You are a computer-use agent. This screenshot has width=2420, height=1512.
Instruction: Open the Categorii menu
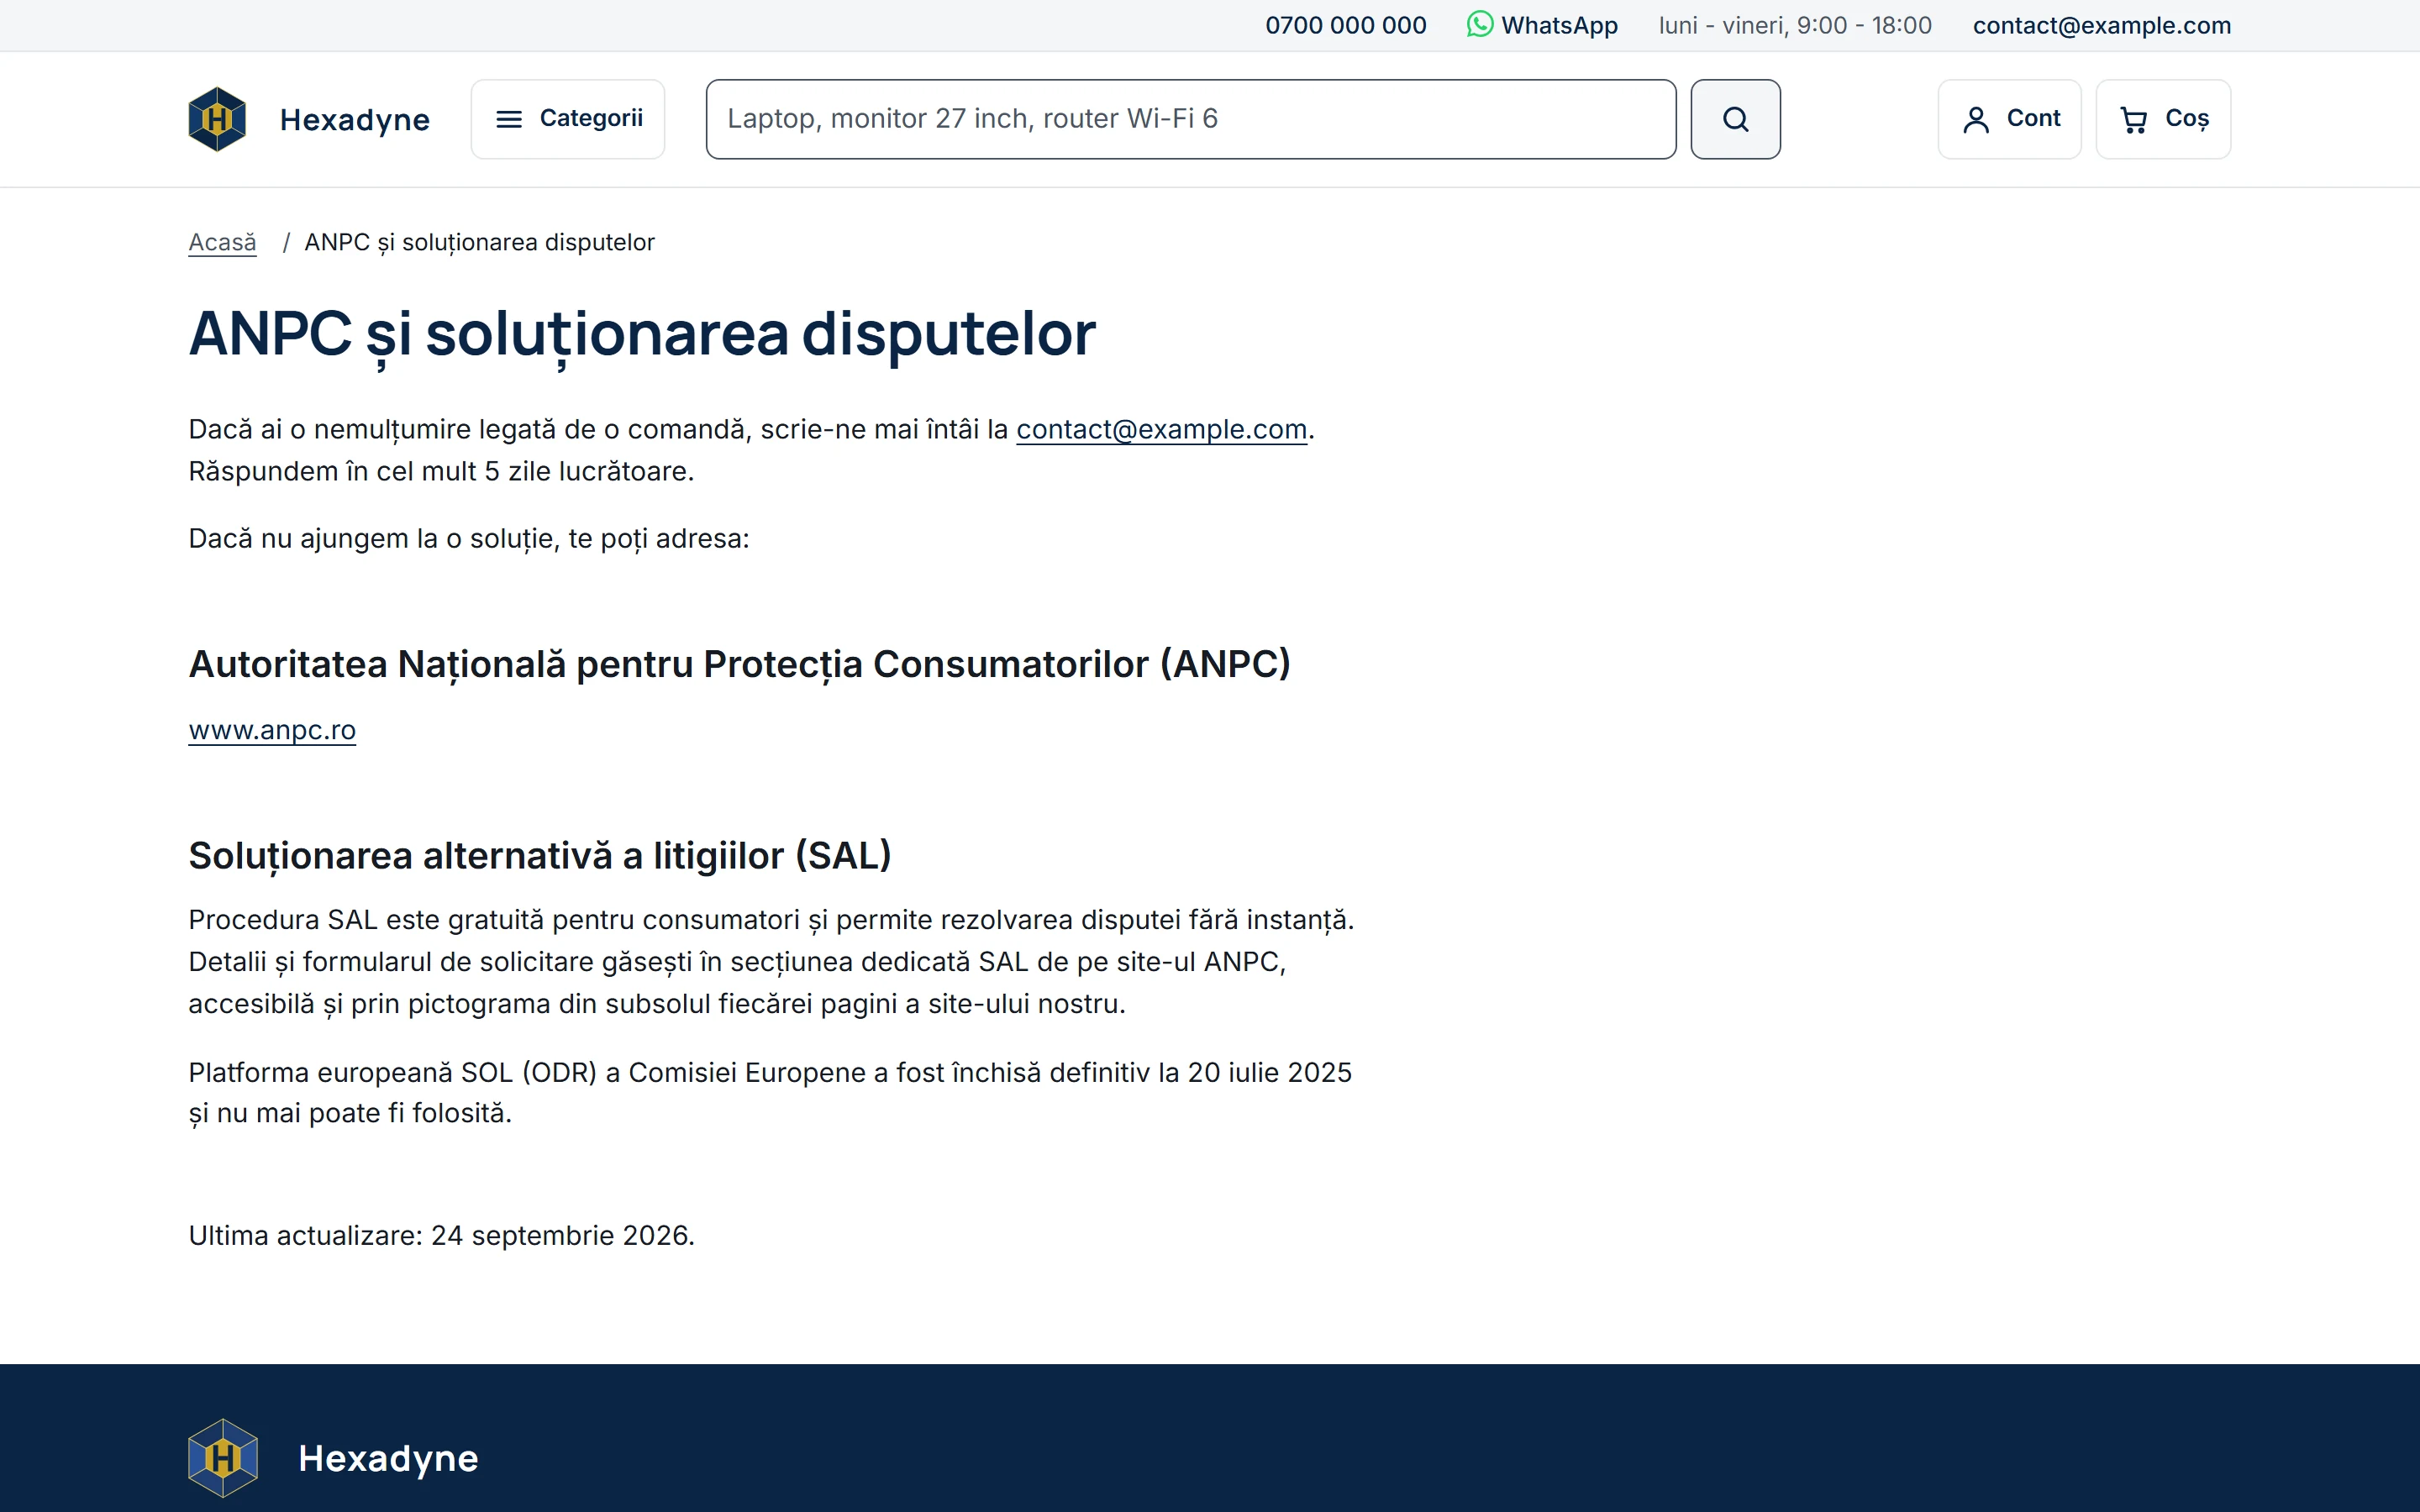tap(568, 119)
